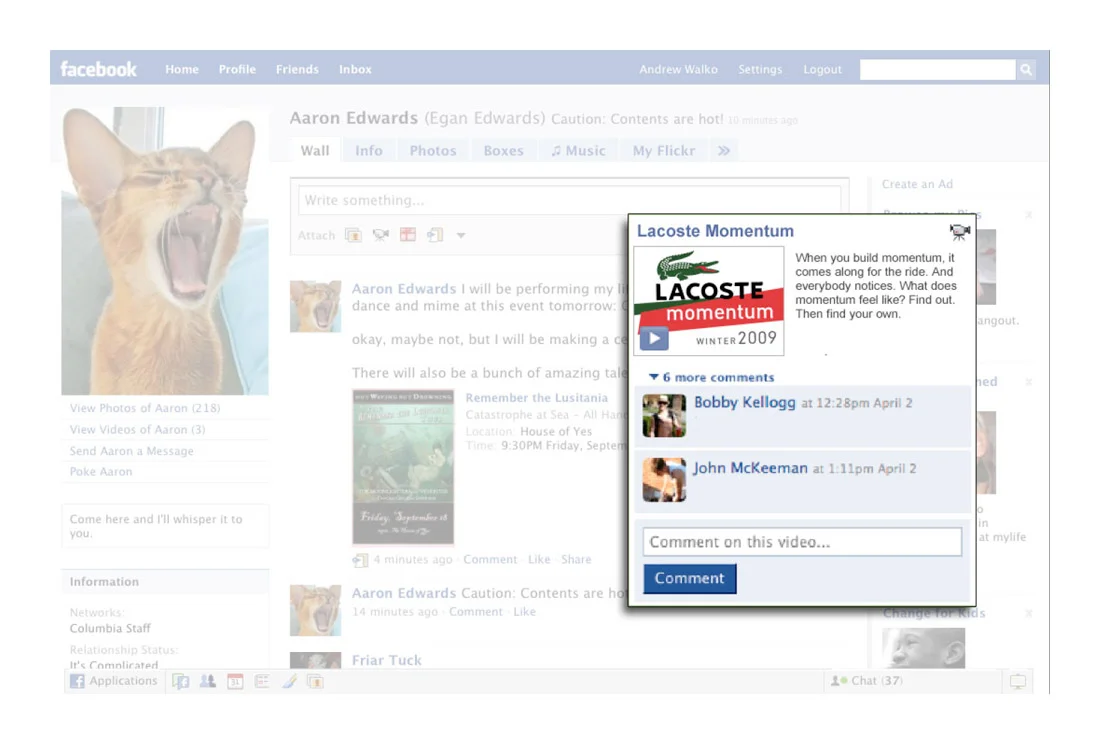Open Andrew Walko account link
This screenshot has width=1100, height=744.
click(x=678, y=69)
